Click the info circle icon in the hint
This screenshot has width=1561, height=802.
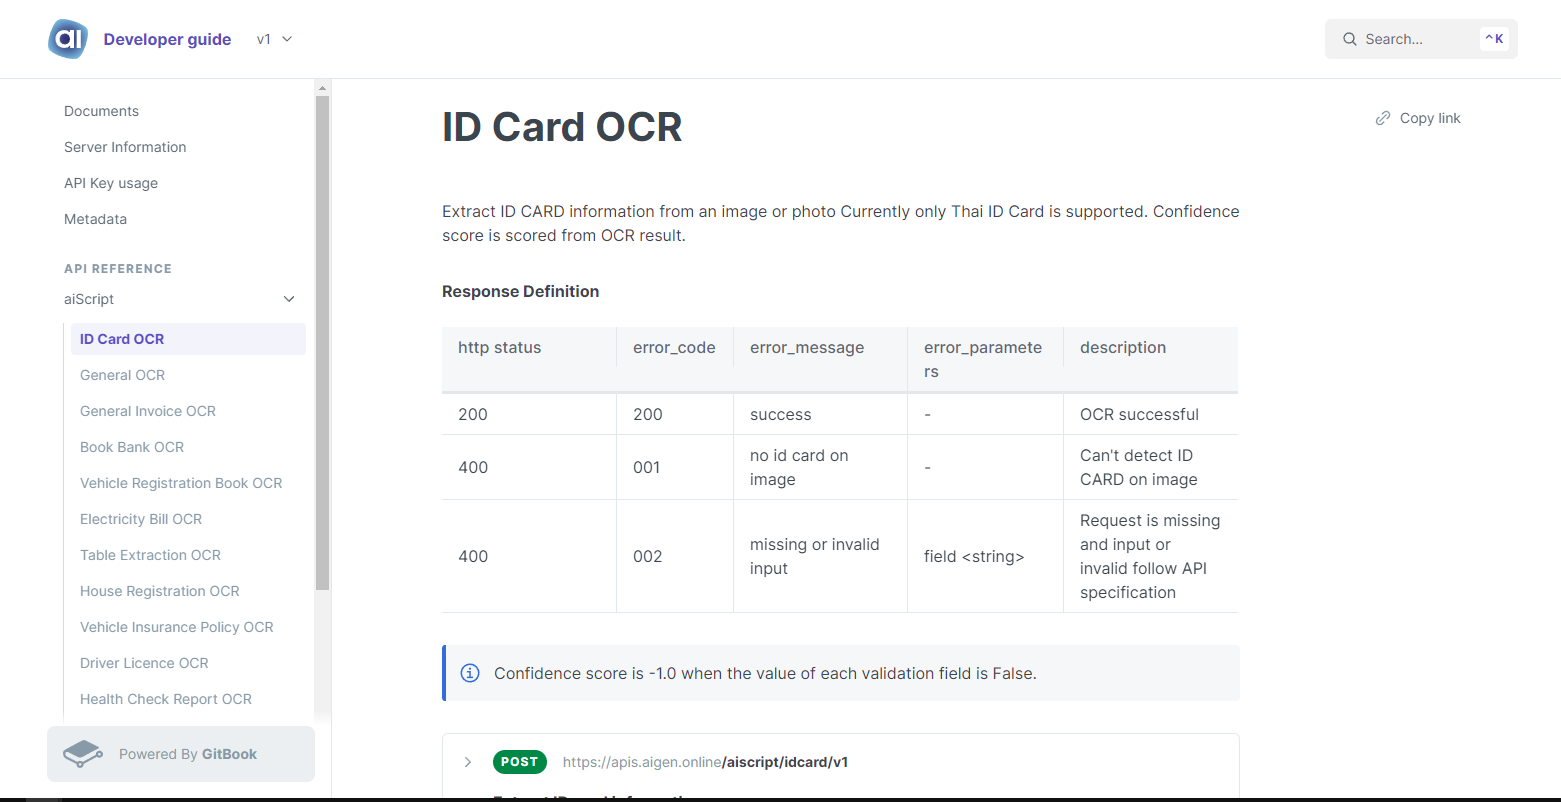(x=469, y=673)
